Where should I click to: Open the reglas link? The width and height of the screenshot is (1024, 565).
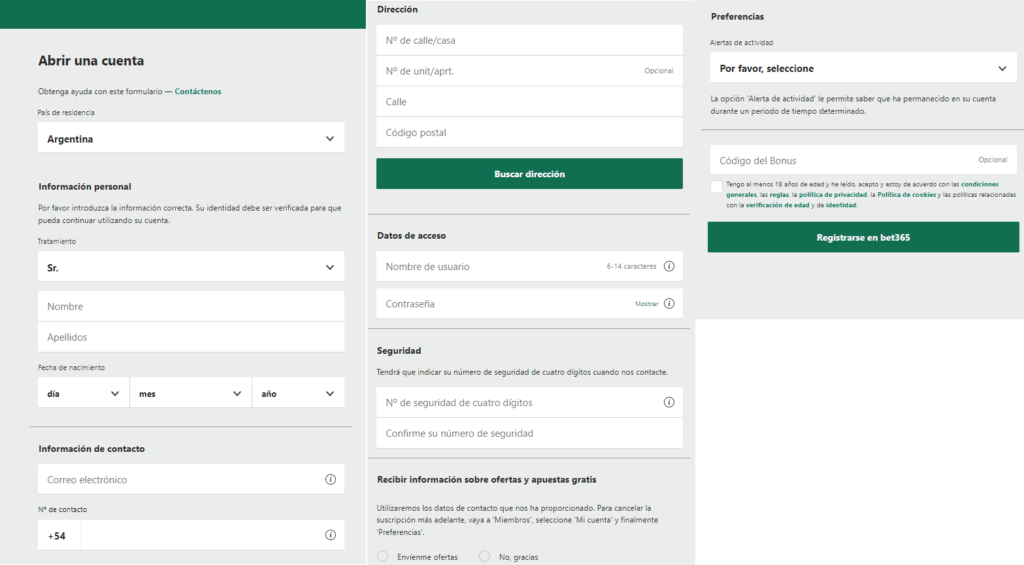click(x=779, y=195)
